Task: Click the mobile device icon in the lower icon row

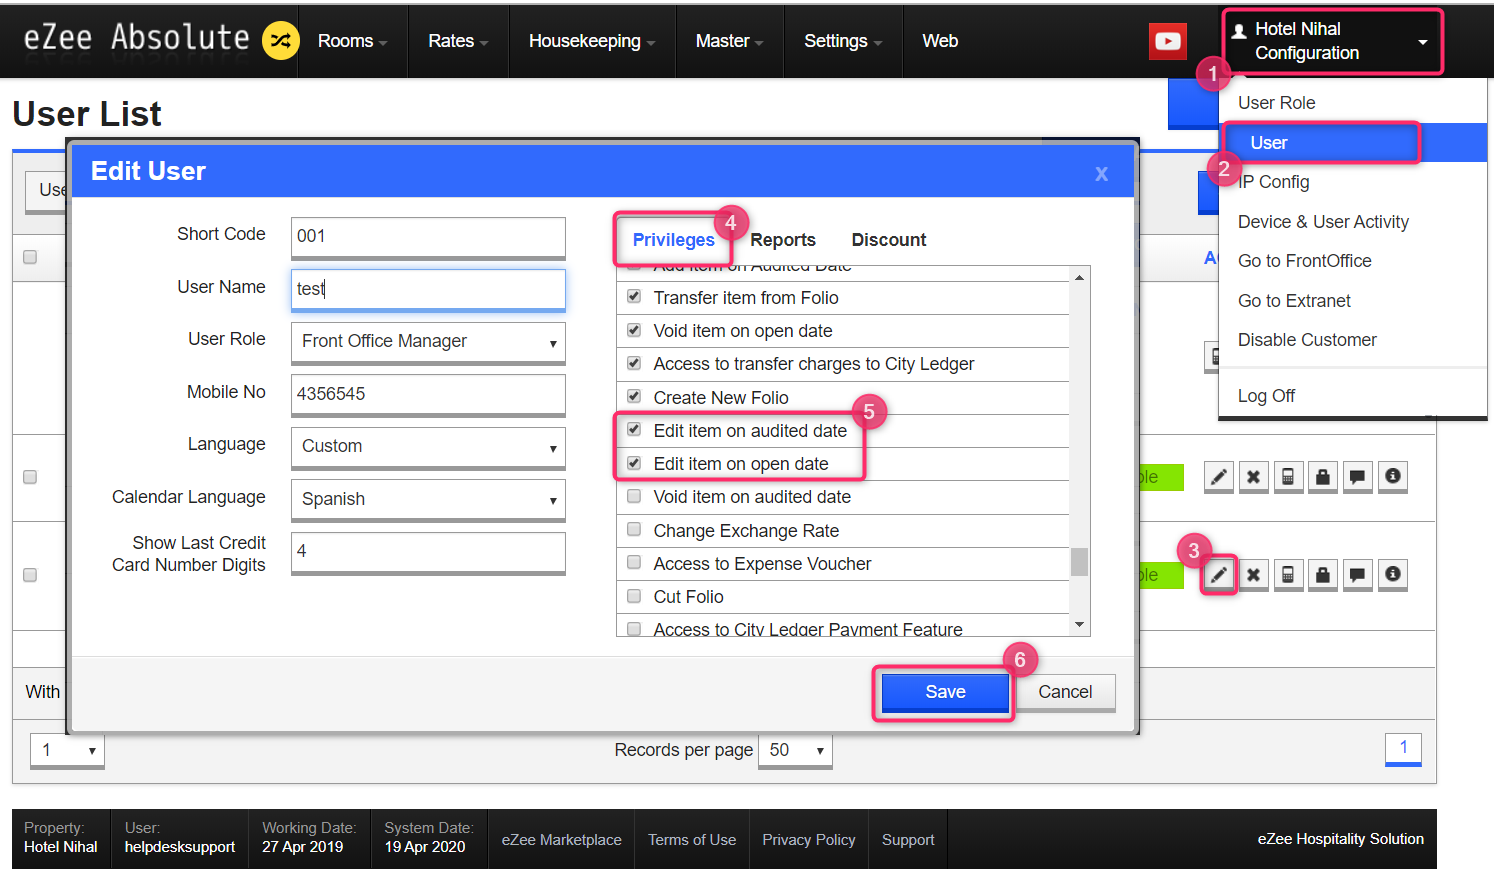Action: 1288,575
